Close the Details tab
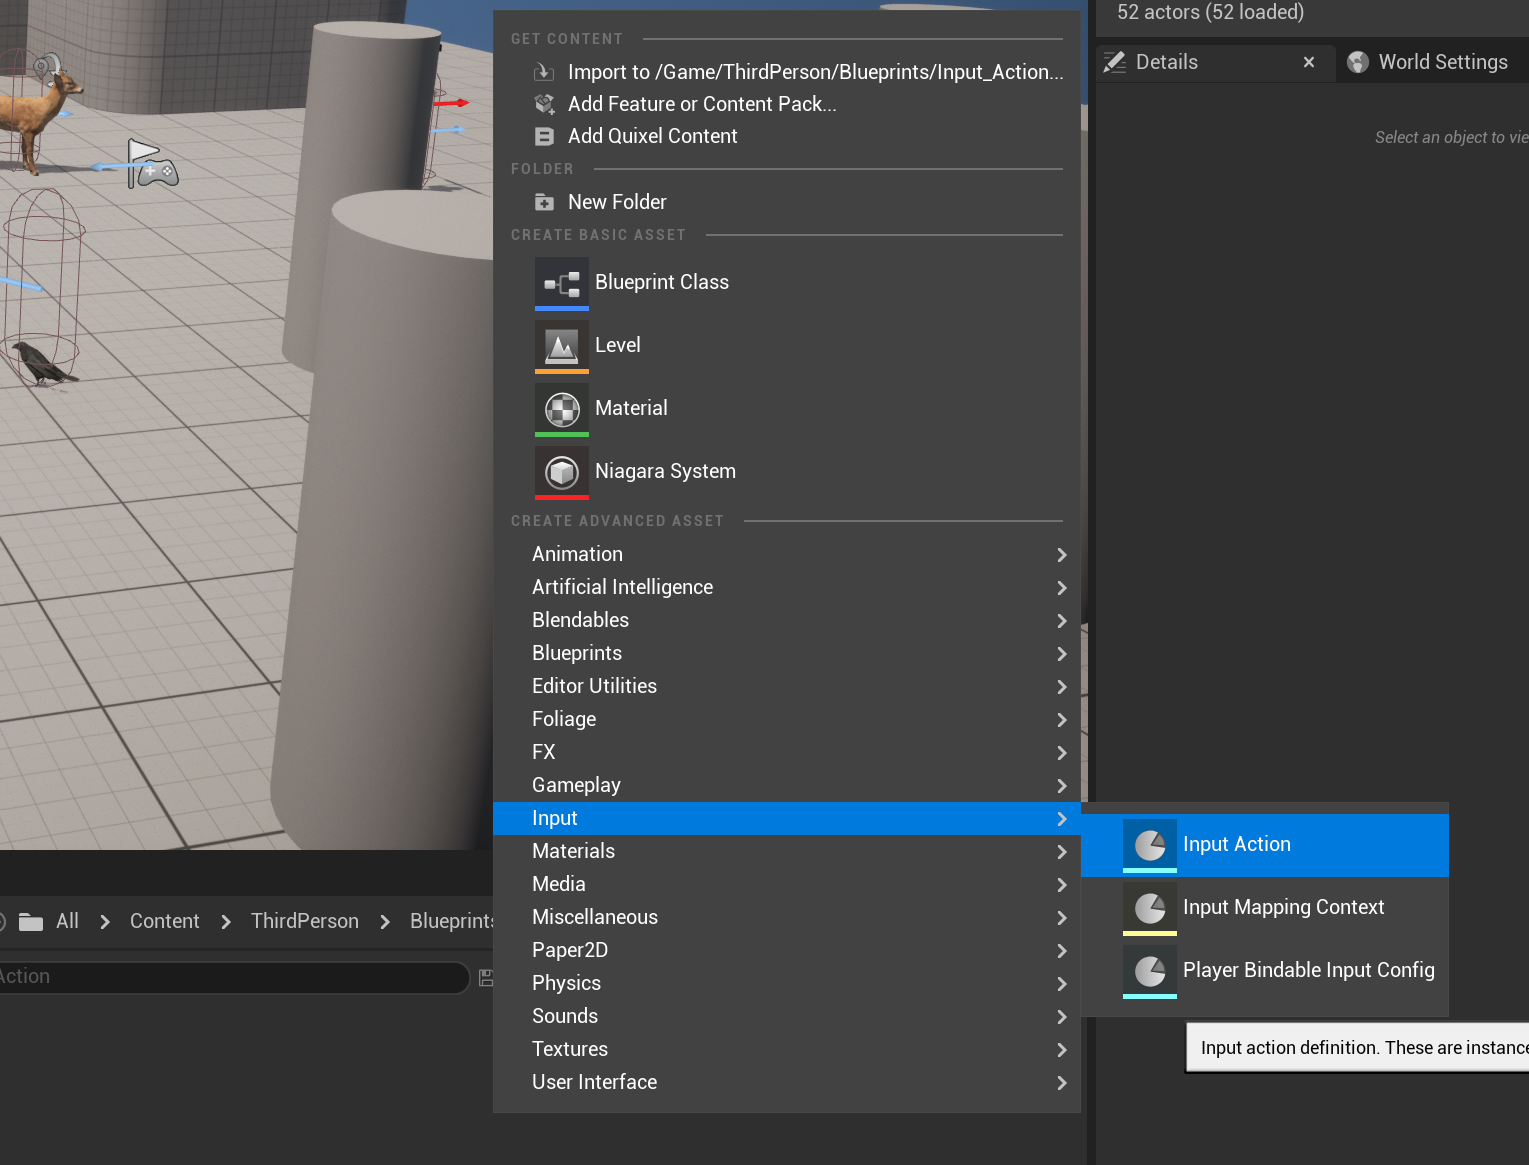 (1308, 62)
